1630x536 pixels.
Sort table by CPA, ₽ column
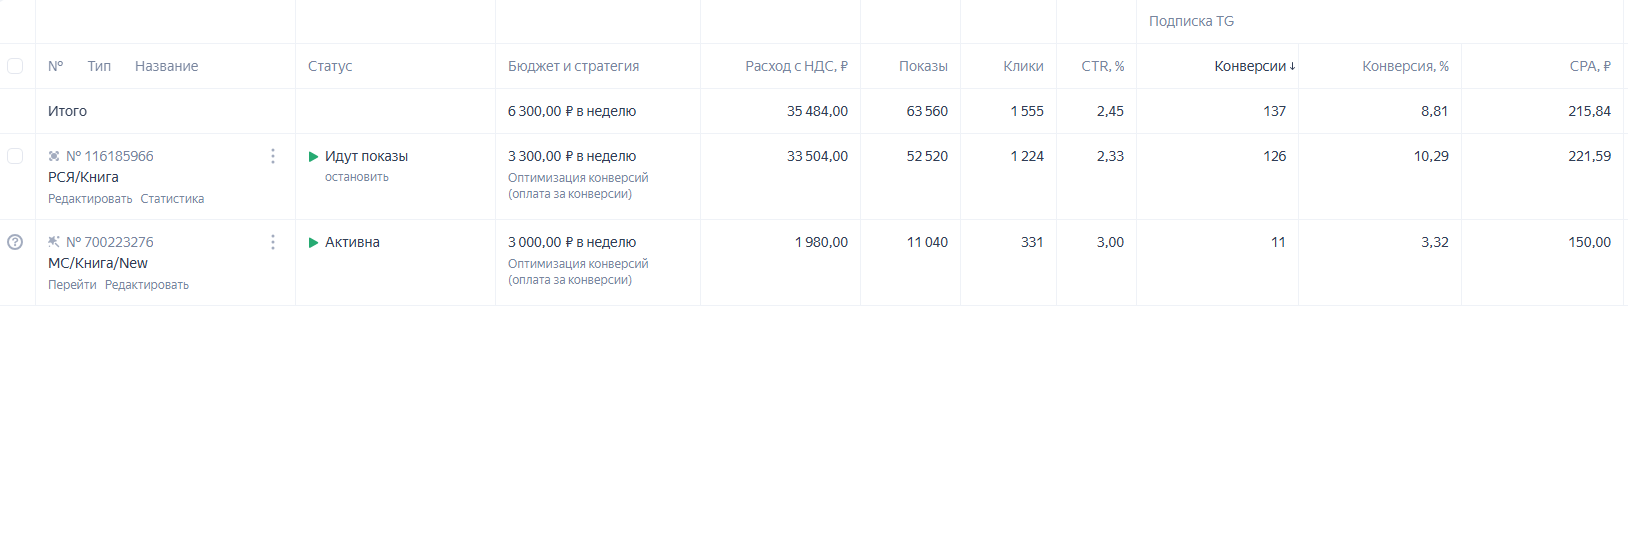pyautogui.click(x=1589, y=66)
